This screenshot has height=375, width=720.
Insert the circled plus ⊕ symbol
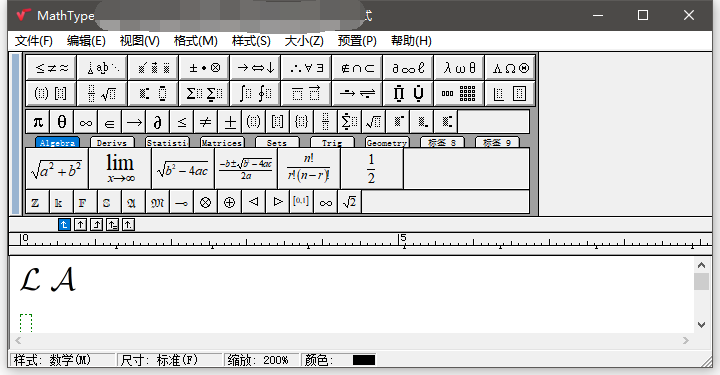229,202
